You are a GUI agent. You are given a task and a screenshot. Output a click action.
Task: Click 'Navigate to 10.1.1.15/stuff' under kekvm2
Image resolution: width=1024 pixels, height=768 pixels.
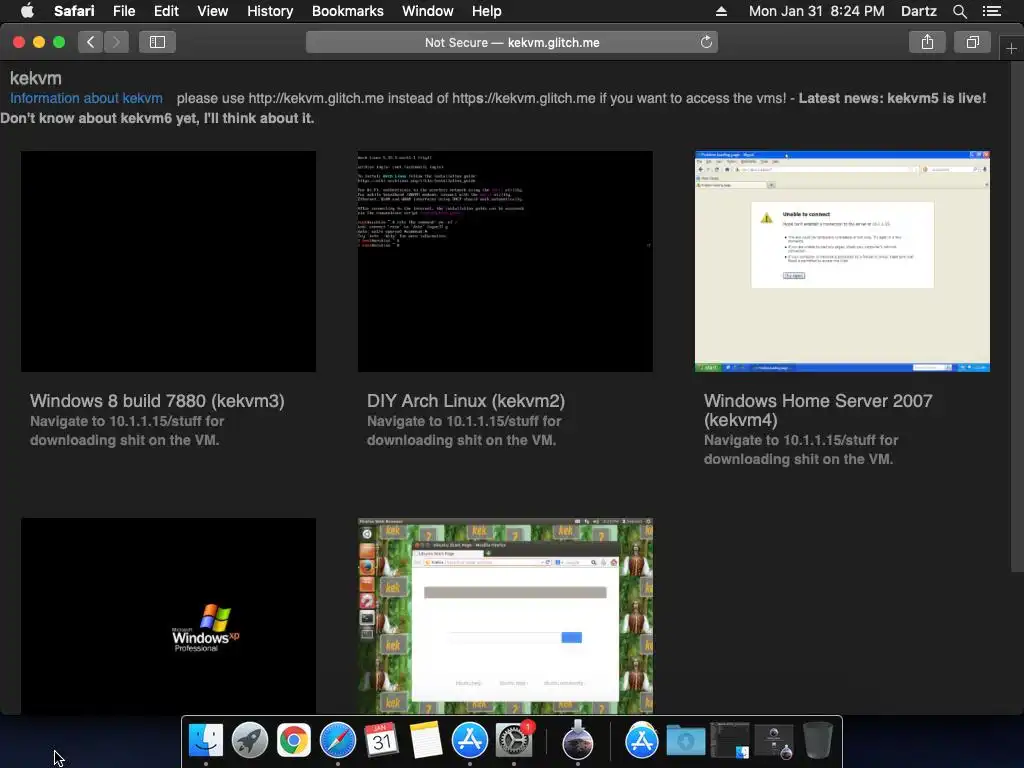pos(464,430)
